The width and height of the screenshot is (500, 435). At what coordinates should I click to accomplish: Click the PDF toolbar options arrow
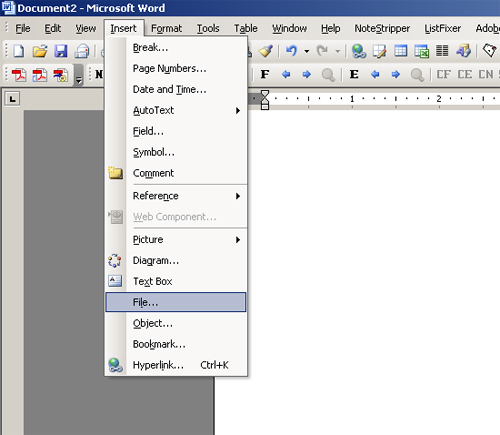[x=78, y=75]
